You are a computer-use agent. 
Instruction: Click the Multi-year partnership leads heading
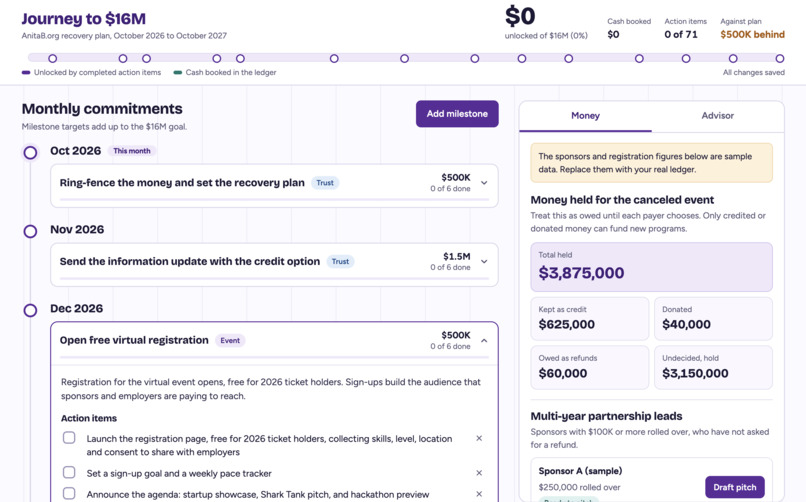pos(607,416)
